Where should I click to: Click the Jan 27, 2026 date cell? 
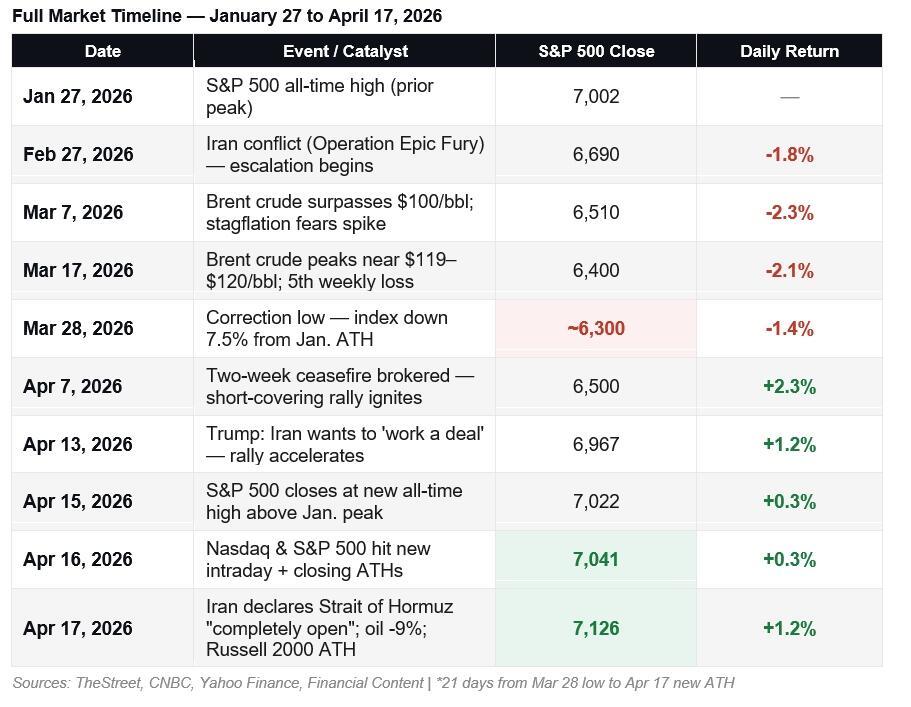[78, 97]
